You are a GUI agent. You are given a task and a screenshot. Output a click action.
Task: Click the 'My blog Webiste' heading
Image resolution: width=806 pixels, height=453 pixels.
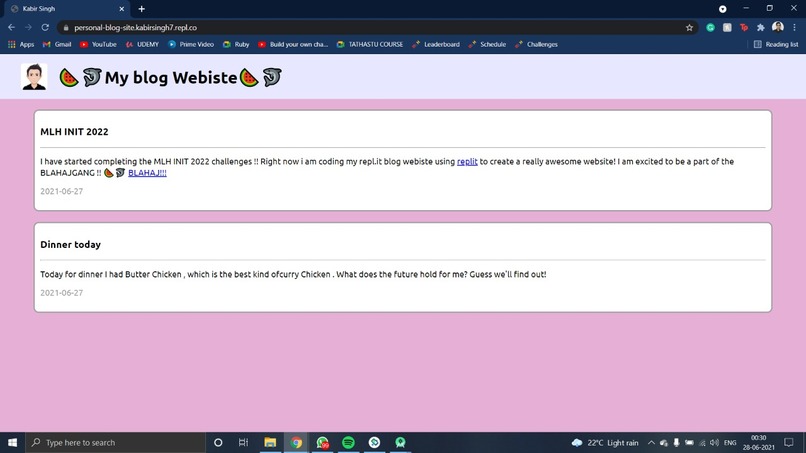pos(171,78)
